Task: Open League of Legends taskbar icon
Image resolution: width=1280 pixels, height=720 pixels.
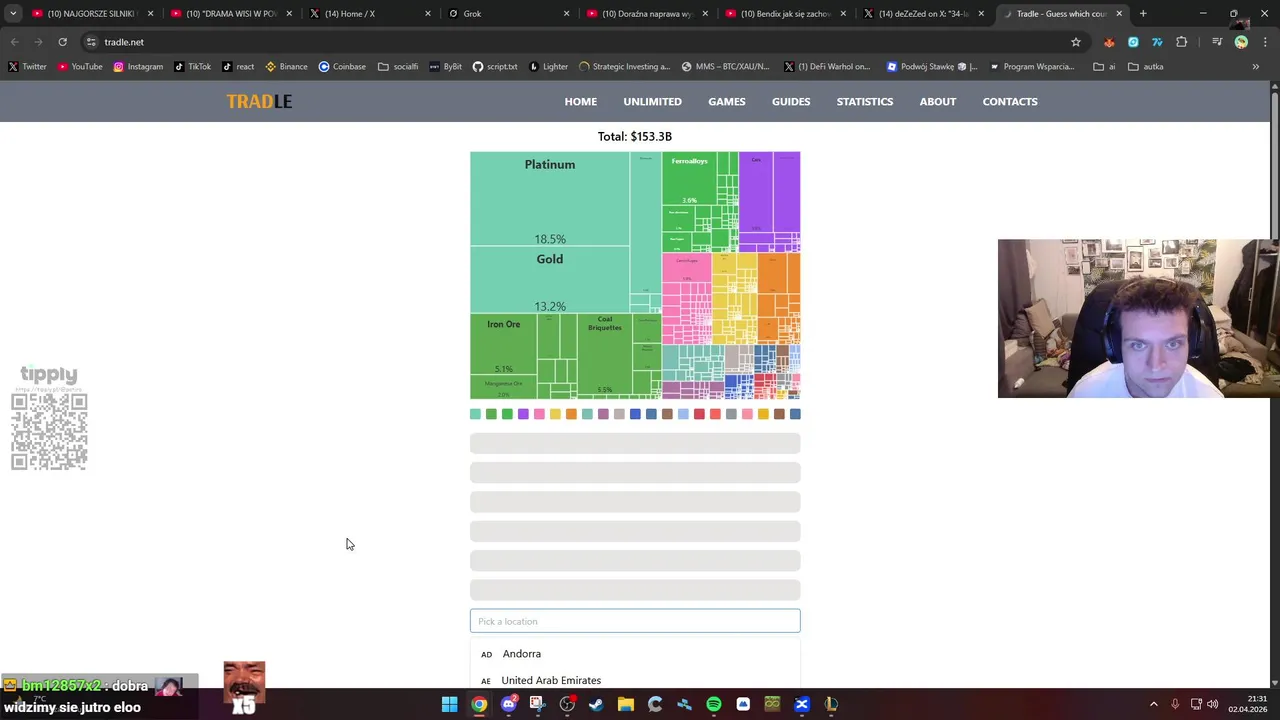Action: (x=831, y=705)
